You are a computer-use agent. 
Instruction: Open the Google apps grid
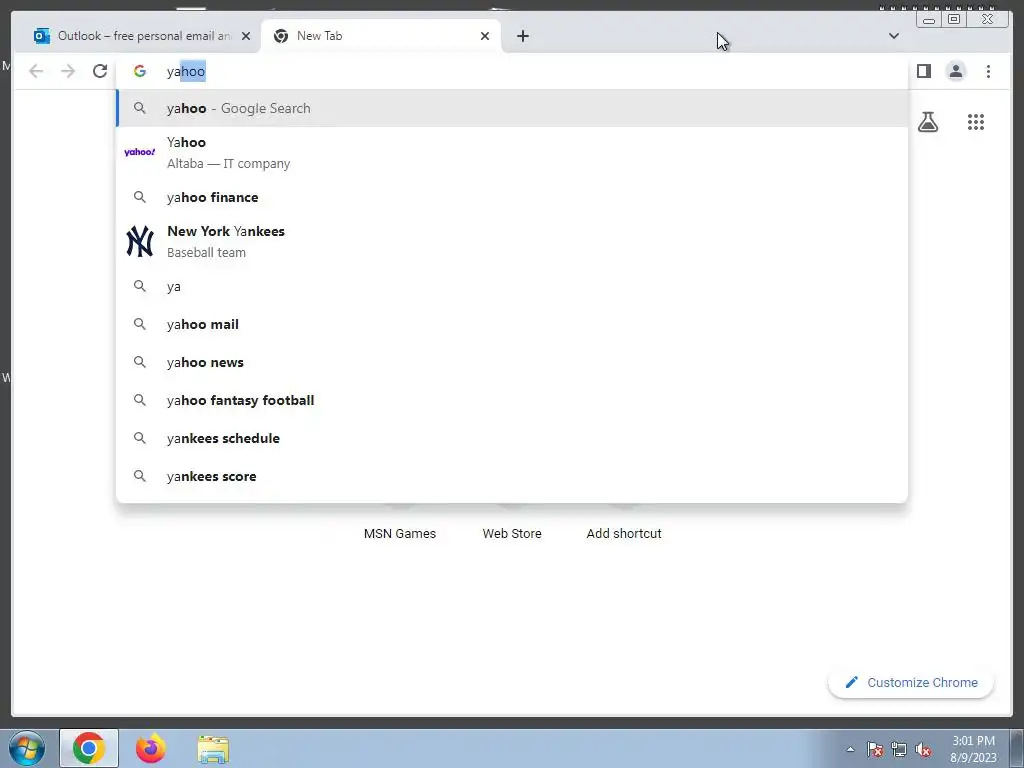coord(976,122)
